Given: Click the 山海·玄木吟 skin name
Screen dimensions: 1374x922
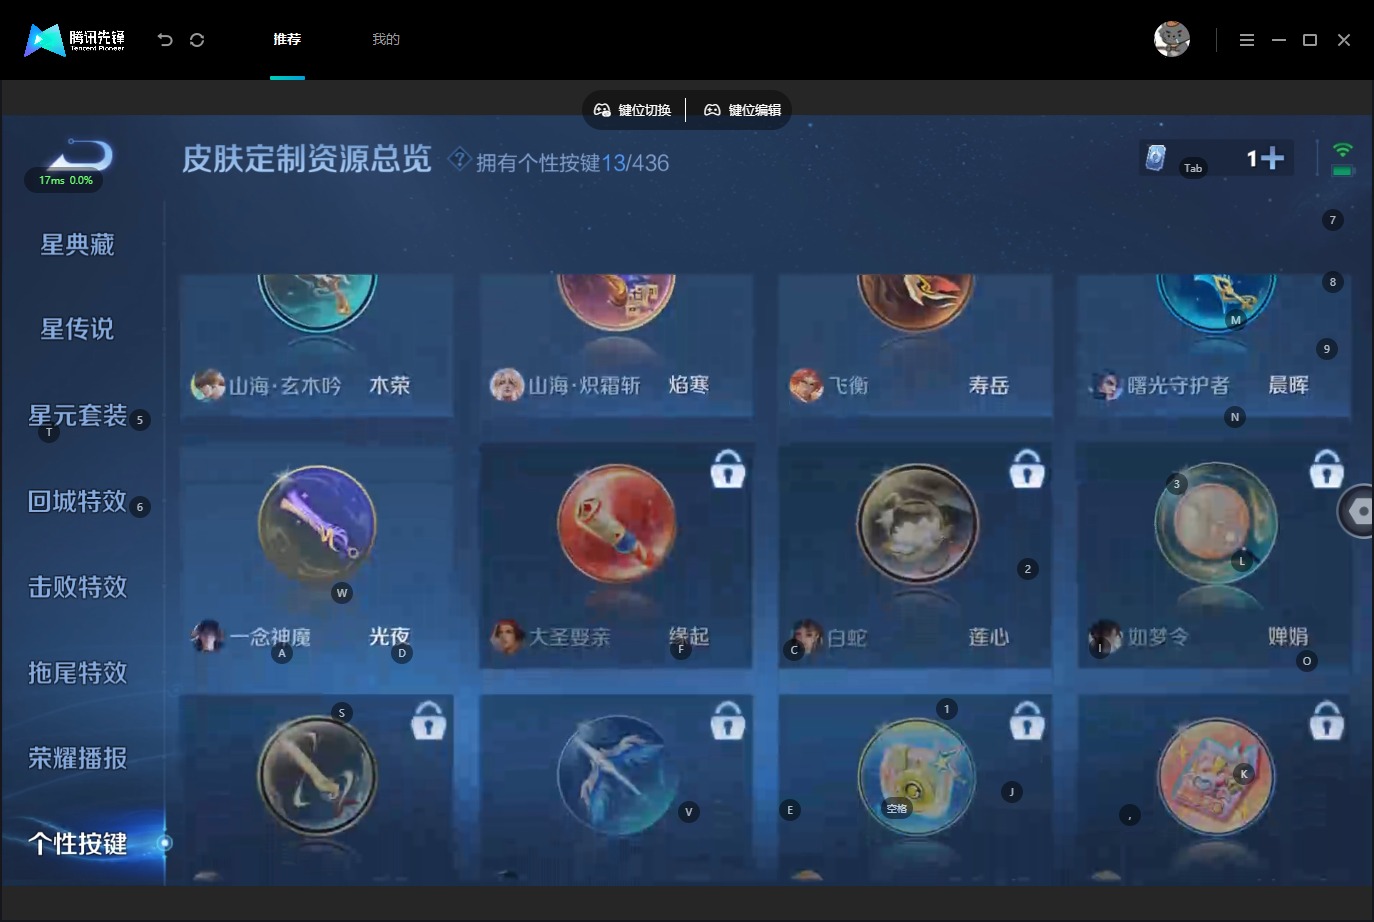Looking at the screenshot, I should (x=285, y=385).
